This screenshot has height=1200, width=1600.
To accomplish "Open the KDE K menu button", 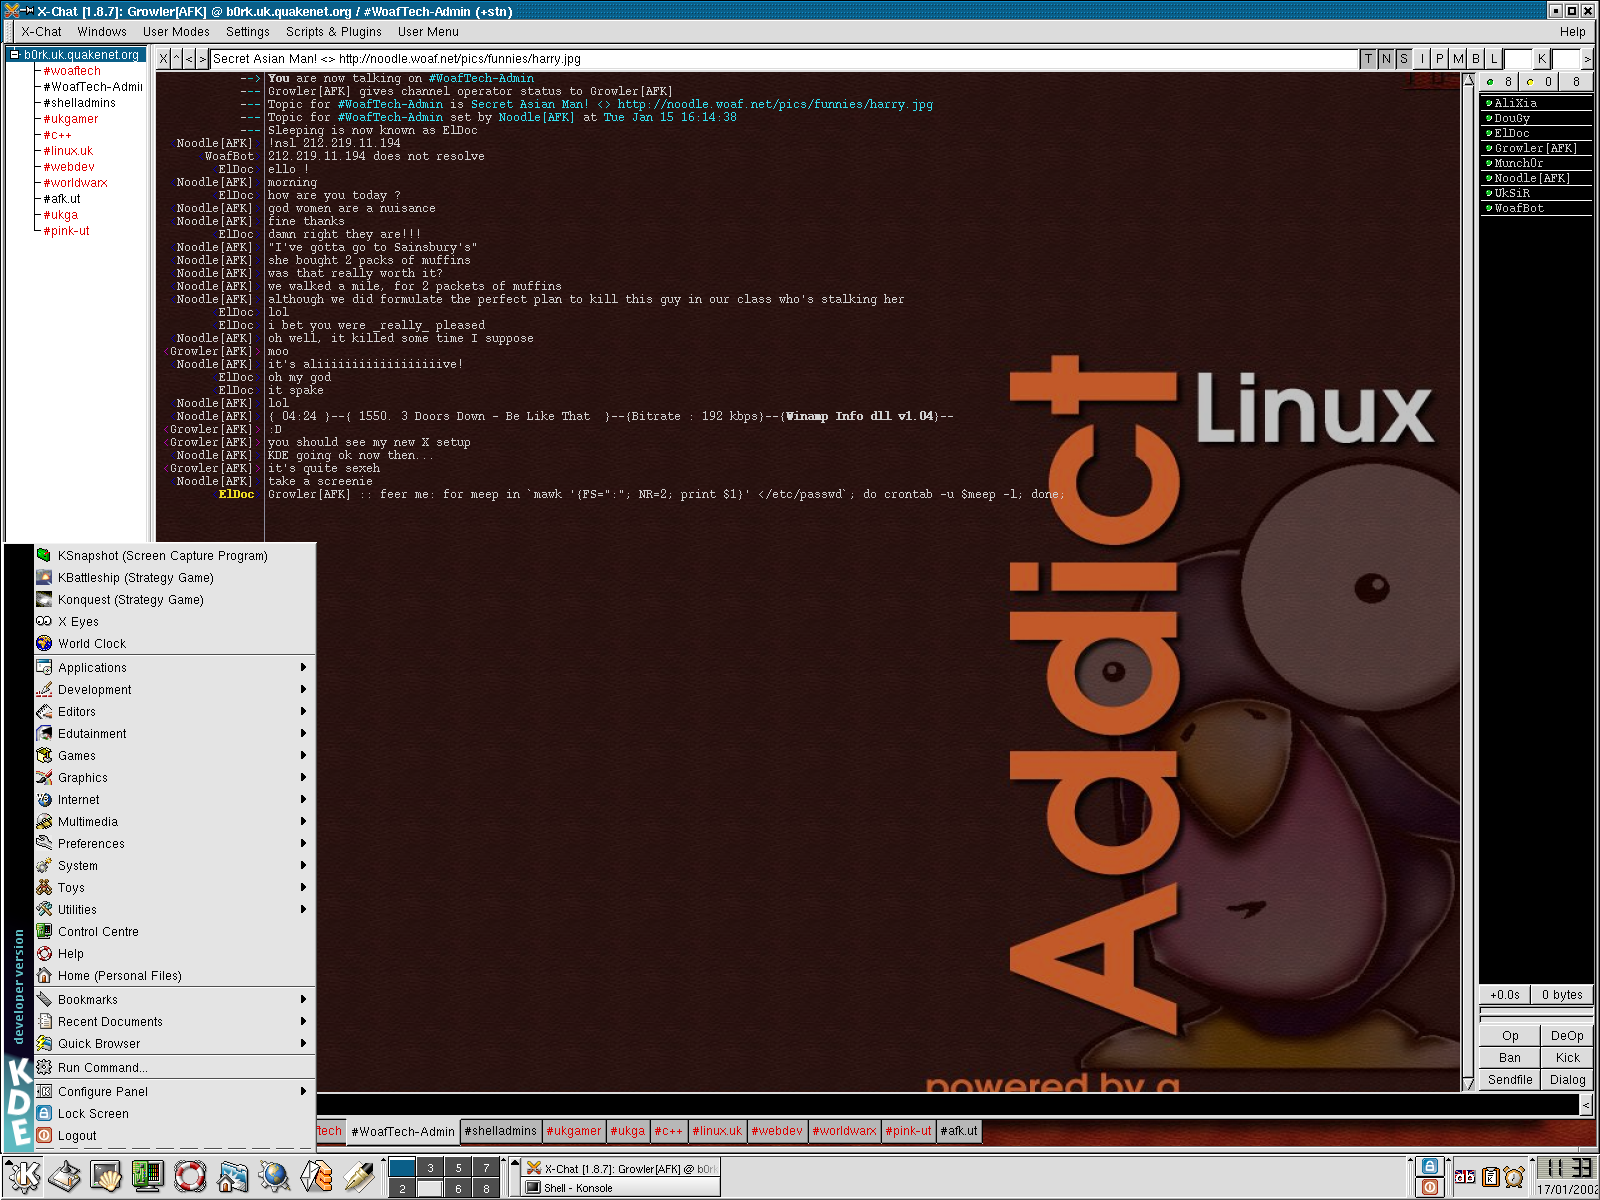I will 23,1176.
